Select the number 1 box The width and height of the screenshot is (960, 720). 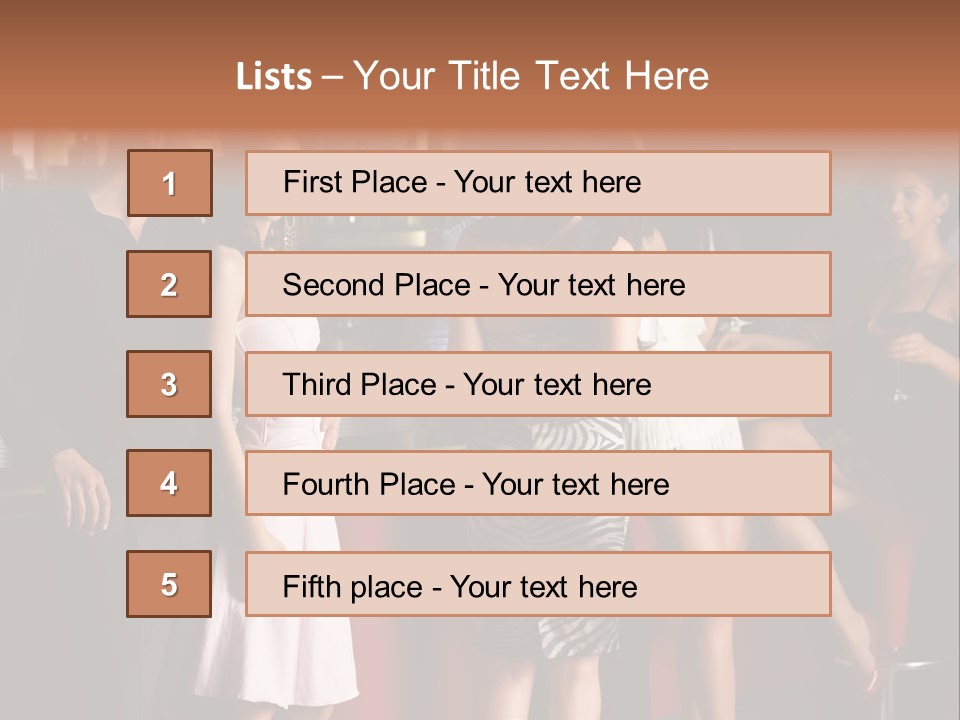[x=170, y=183]
